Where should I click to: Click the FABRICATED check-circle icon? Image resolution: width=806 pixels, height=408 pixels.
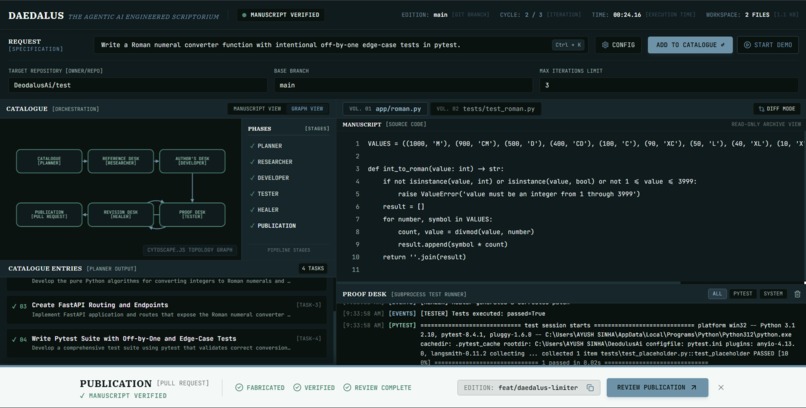239,387
